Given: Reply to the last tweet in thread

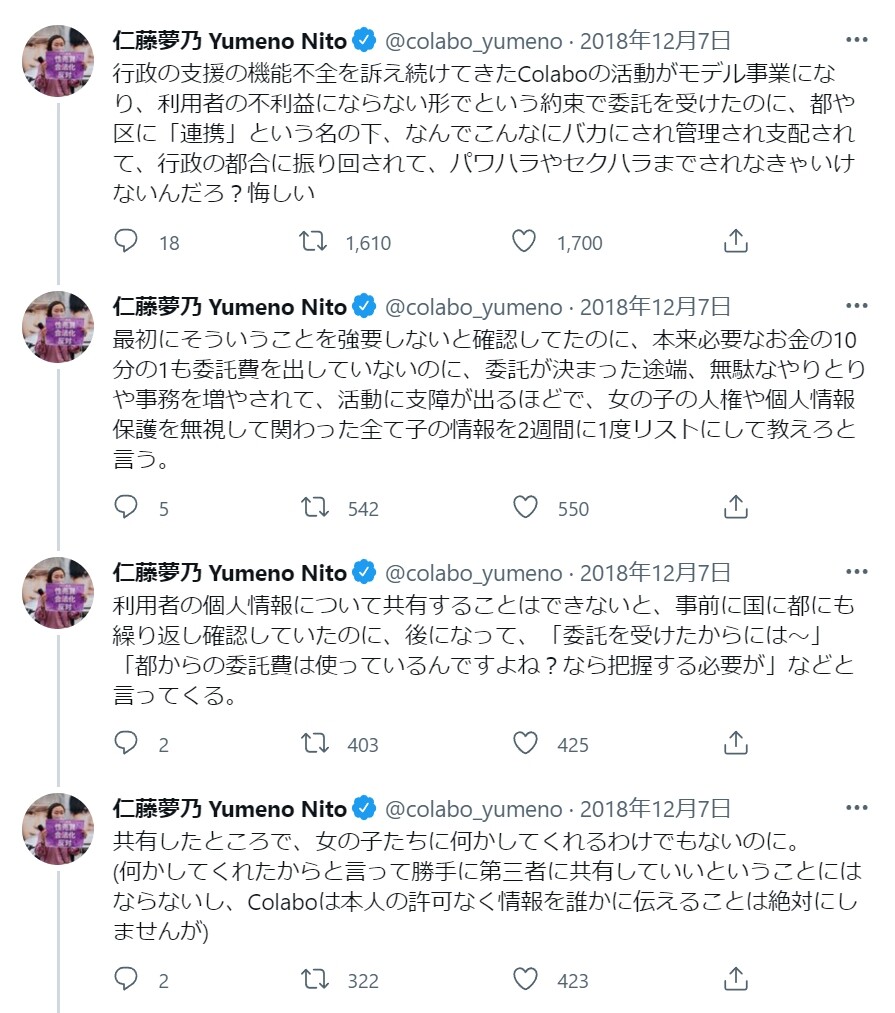Looking at the screenshot, I should pos(126,979).
